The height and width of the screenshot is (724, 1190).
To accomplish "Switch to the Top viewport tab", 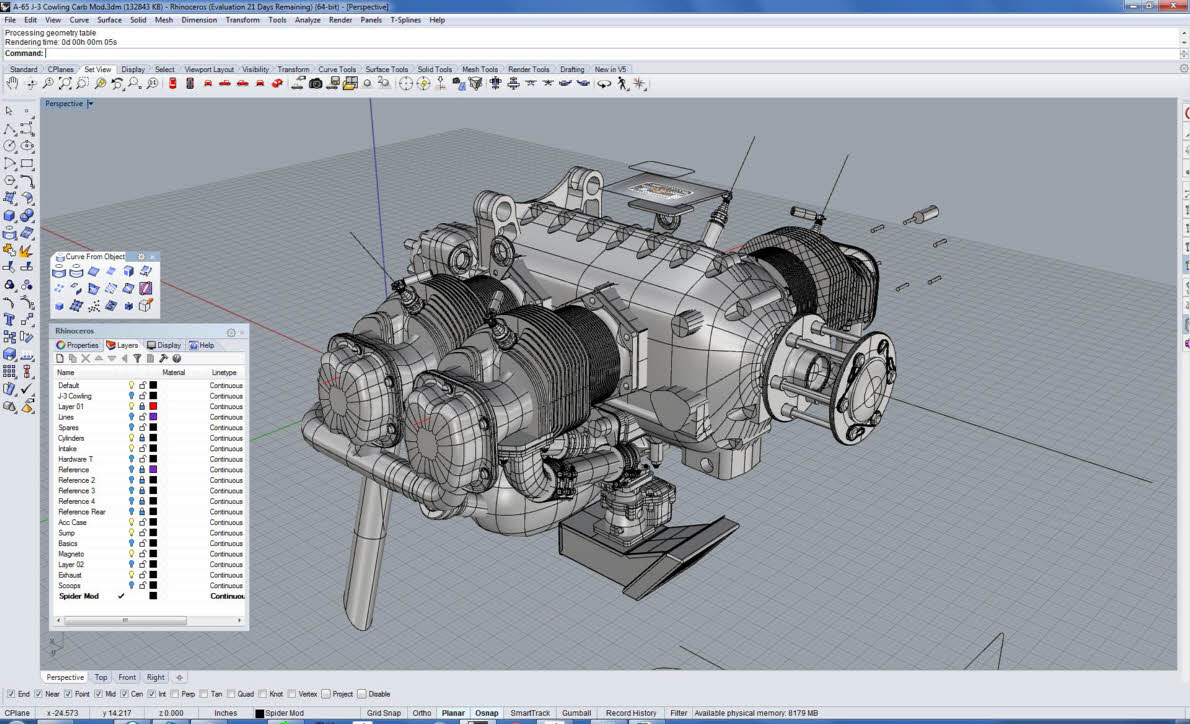I will click(101, 677).
